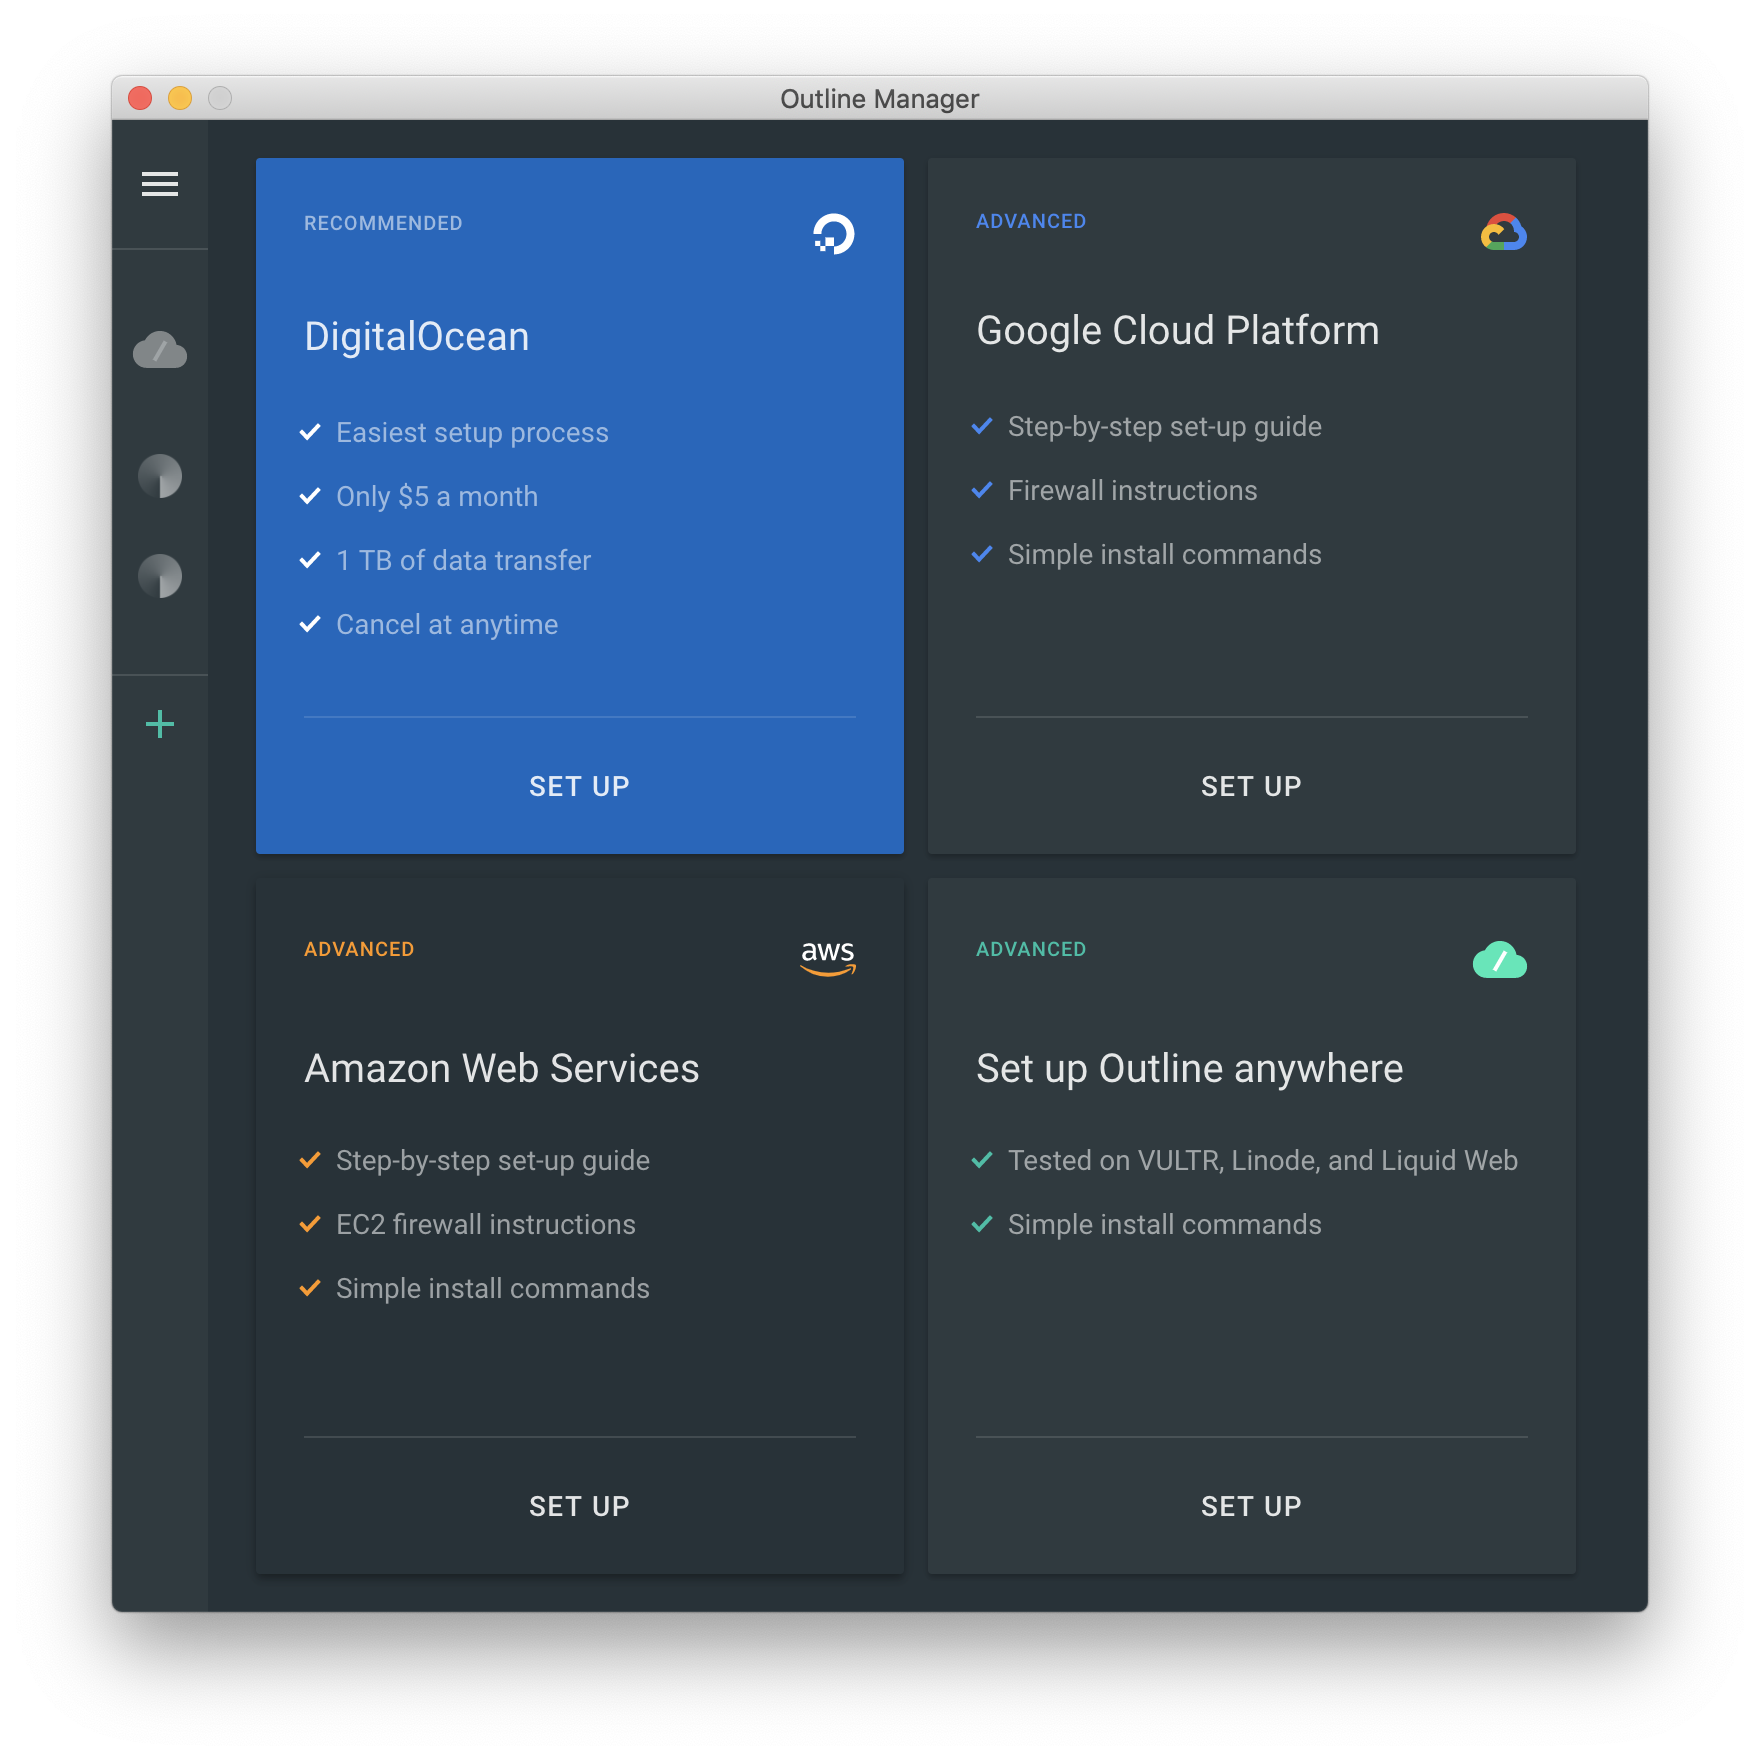Click 'Only $5 a month' text
Screen dimensions: 1760x1760
tap(437, 497)
